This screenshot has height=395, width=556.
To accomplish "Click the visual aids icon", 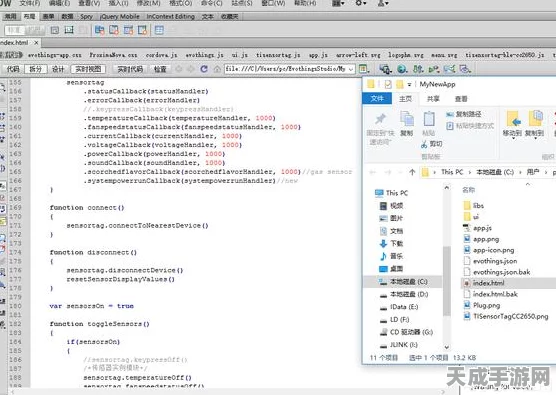I will click(x=465, y=69).
